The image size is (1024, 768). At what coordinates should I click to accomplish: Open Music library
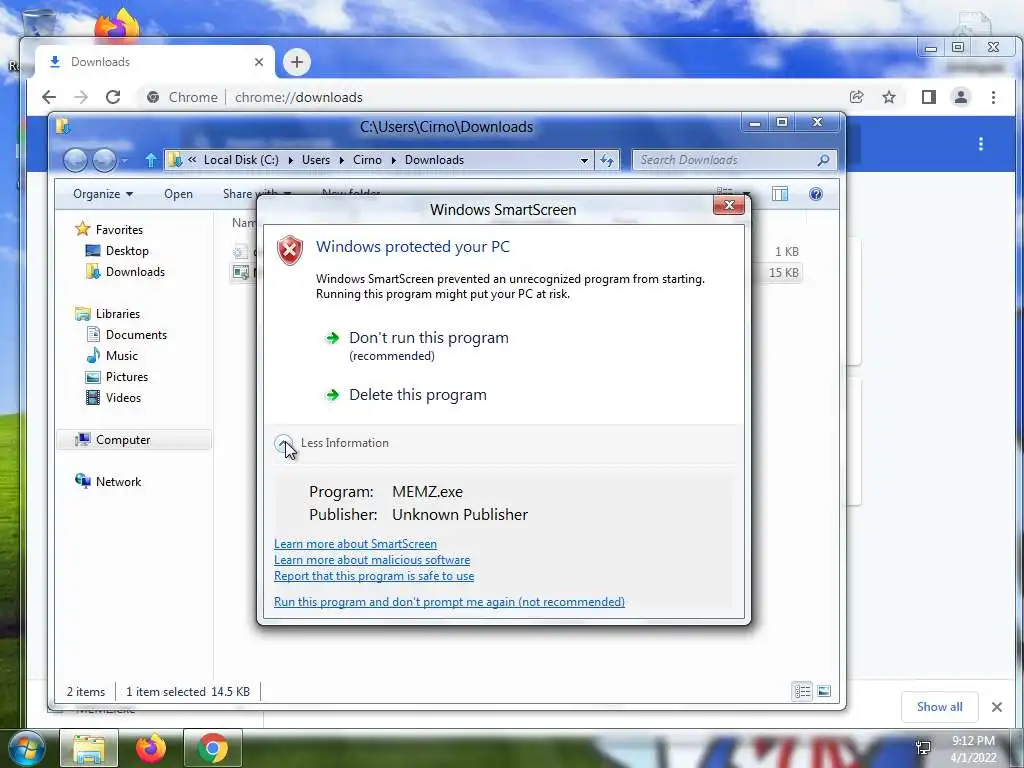click(x=121, y=355)
